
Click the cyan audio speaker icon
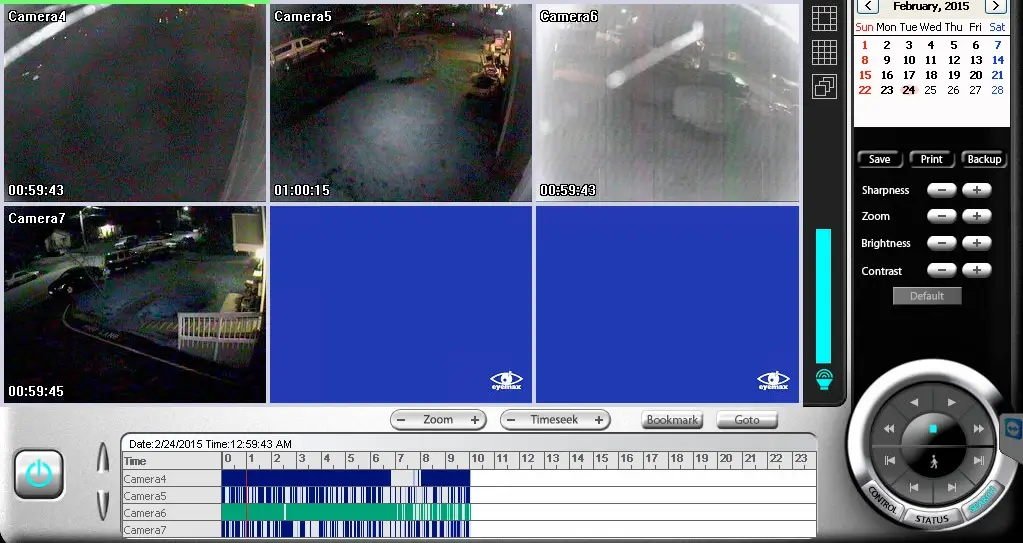(824, 379)
